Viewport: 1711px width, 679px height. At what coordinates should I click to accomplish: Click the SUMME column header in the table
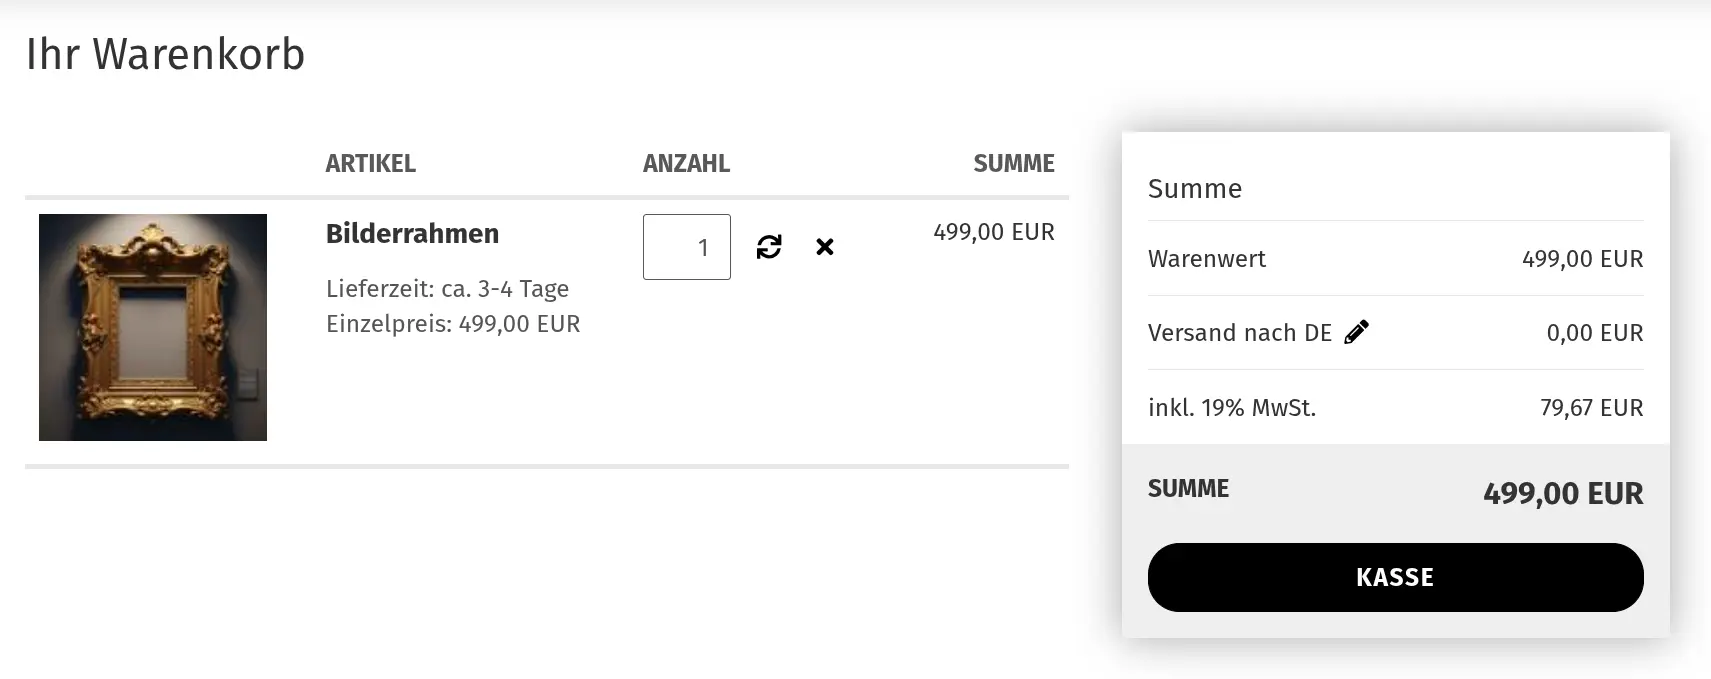pyautogui.click(x=1014, y=164)
